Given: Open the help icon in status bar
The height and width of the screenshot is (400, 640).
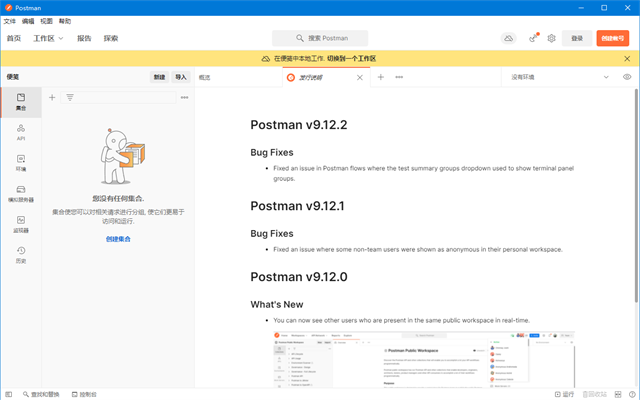Looking at the screenshot, I should click(632, 394).
